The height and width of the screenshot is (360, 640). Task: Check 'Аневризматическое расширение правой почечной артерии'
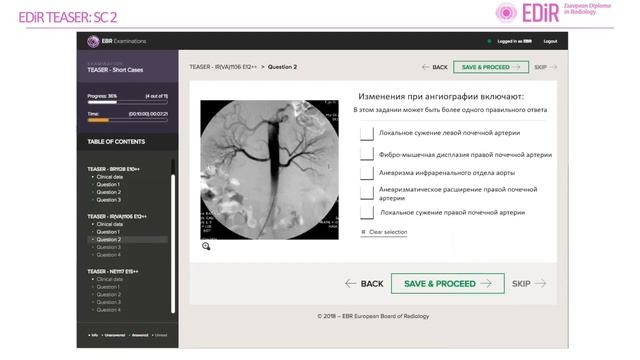(367, 193)
